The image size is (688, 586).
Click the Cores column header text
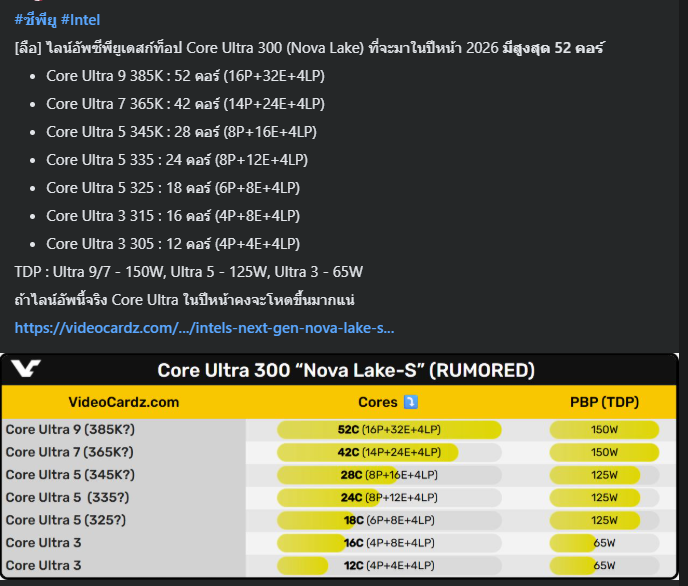click(x=378, y=402)
